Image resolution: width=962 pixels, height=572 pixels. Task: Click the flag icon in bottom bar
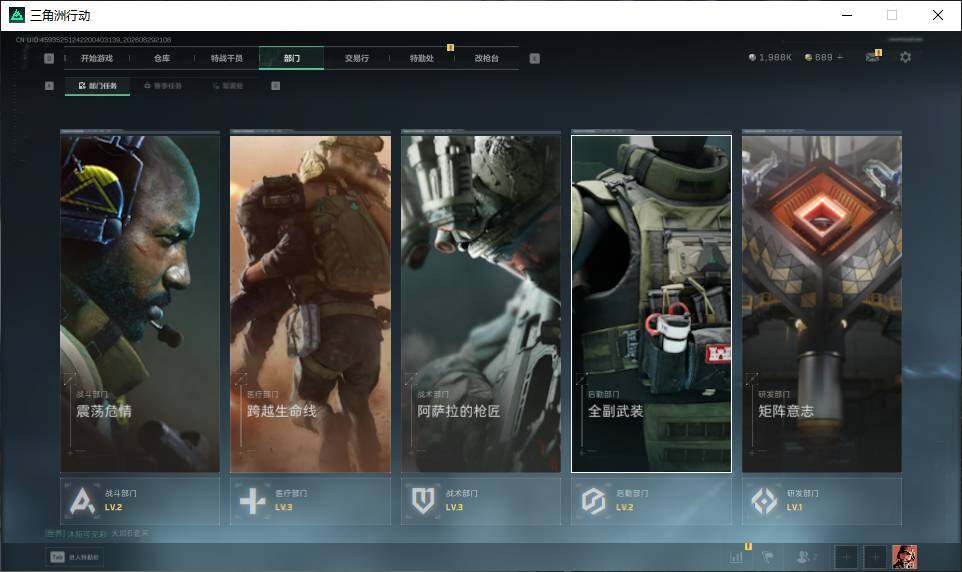tap(768, 557)
